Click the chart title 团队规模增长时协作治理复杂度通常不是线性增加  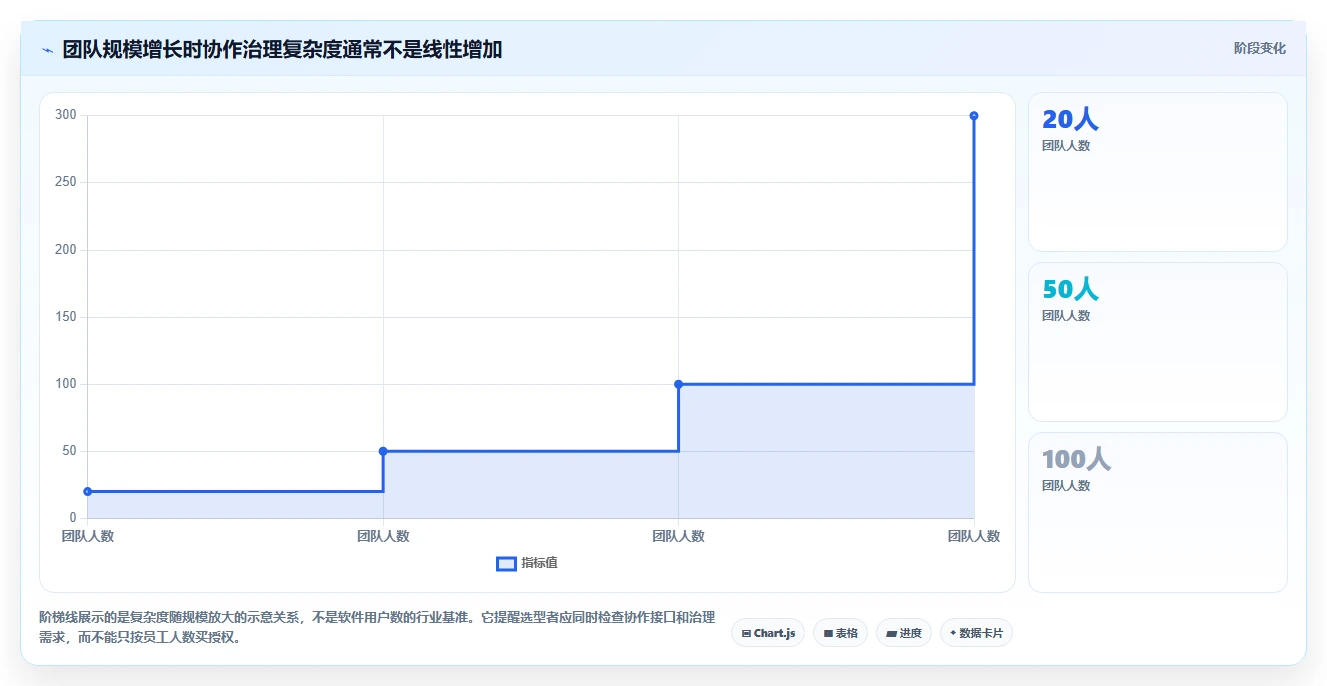(282, 49)
